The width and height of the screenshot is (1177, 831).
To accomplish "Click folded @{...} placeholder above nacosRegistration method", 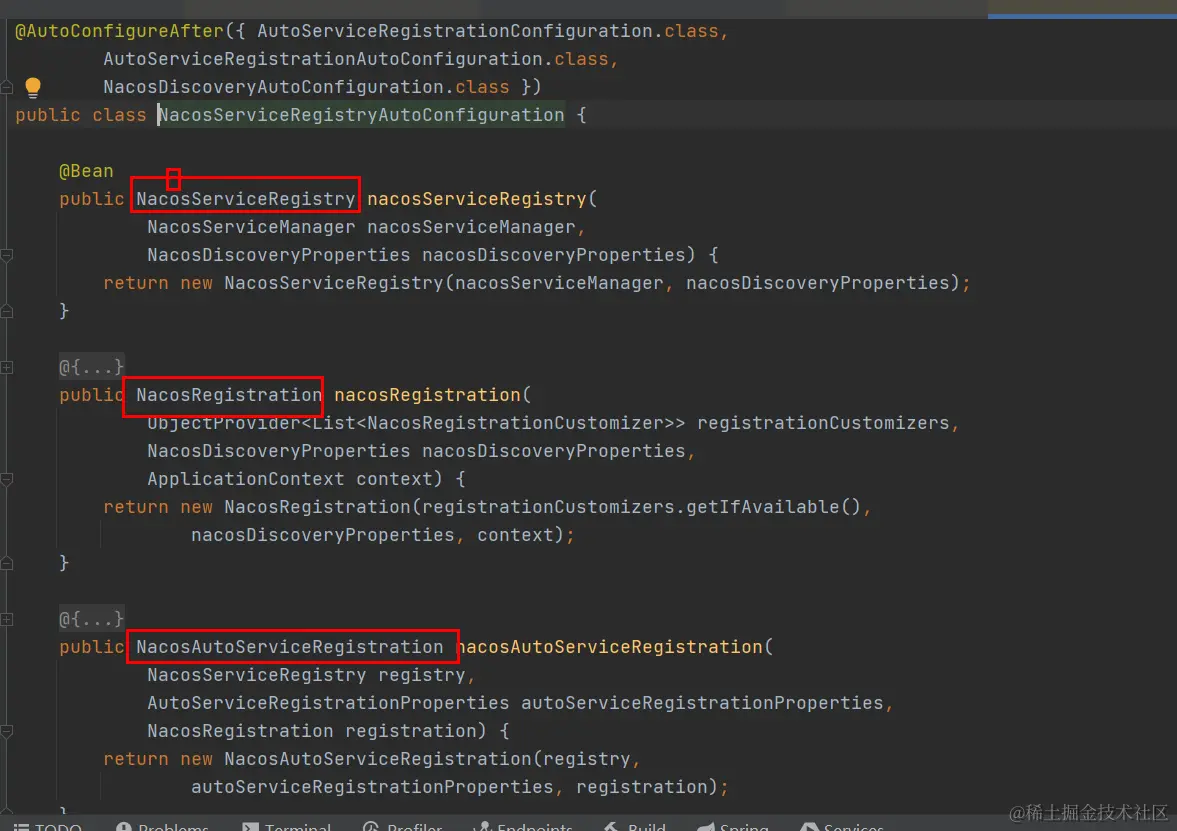I will pos(92,367).
